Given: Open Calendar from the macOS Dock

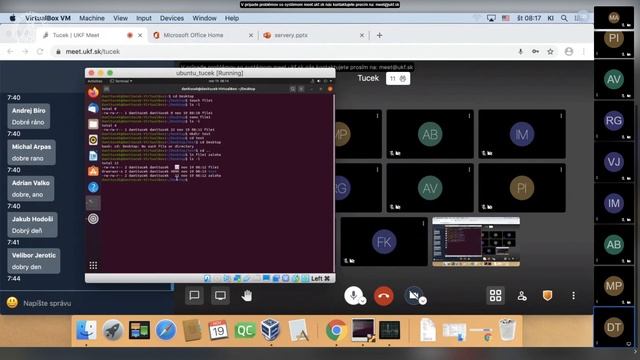Looking at the screenshot, I should click(x=218, y=330).
